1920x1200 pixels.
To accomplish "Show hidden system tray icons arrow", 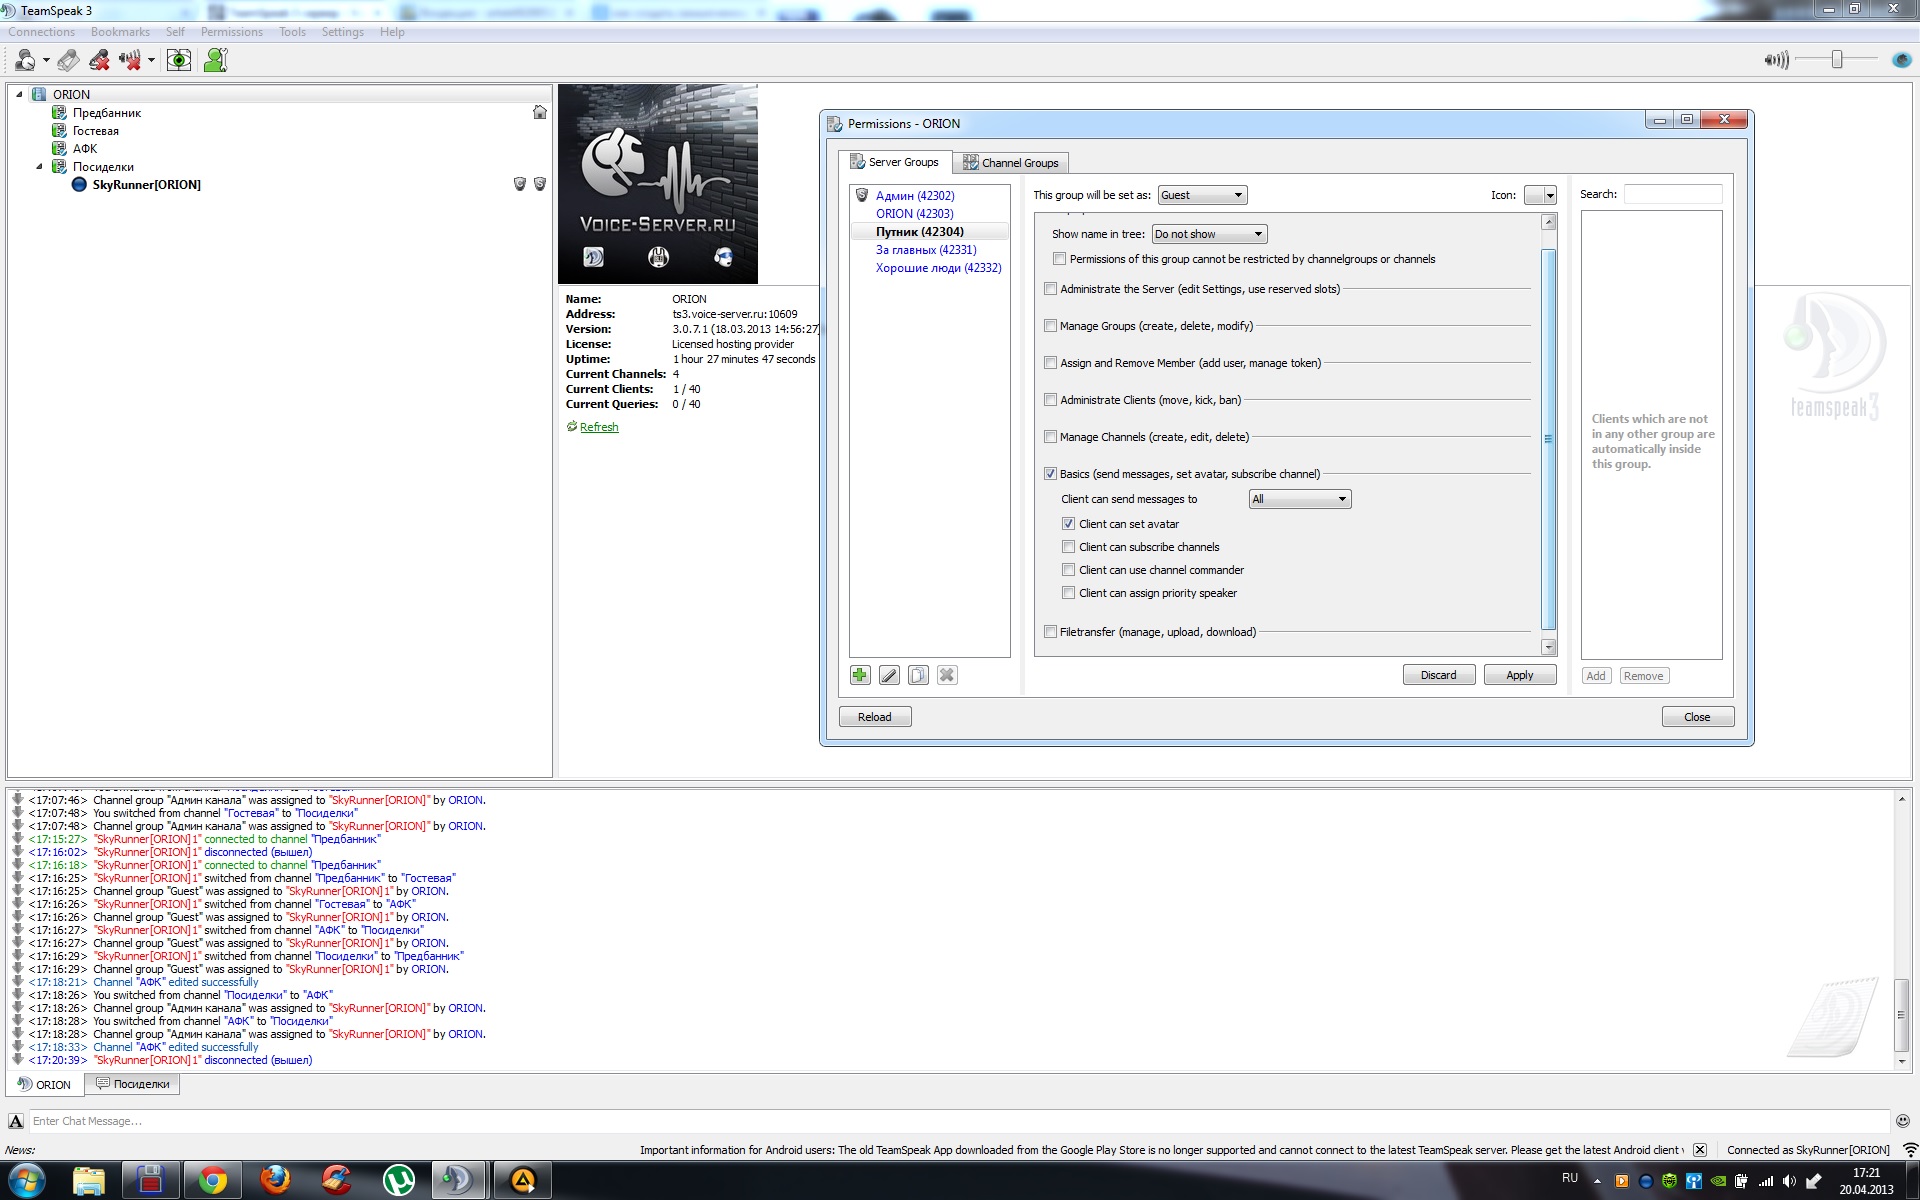I will (1596, 1181).
